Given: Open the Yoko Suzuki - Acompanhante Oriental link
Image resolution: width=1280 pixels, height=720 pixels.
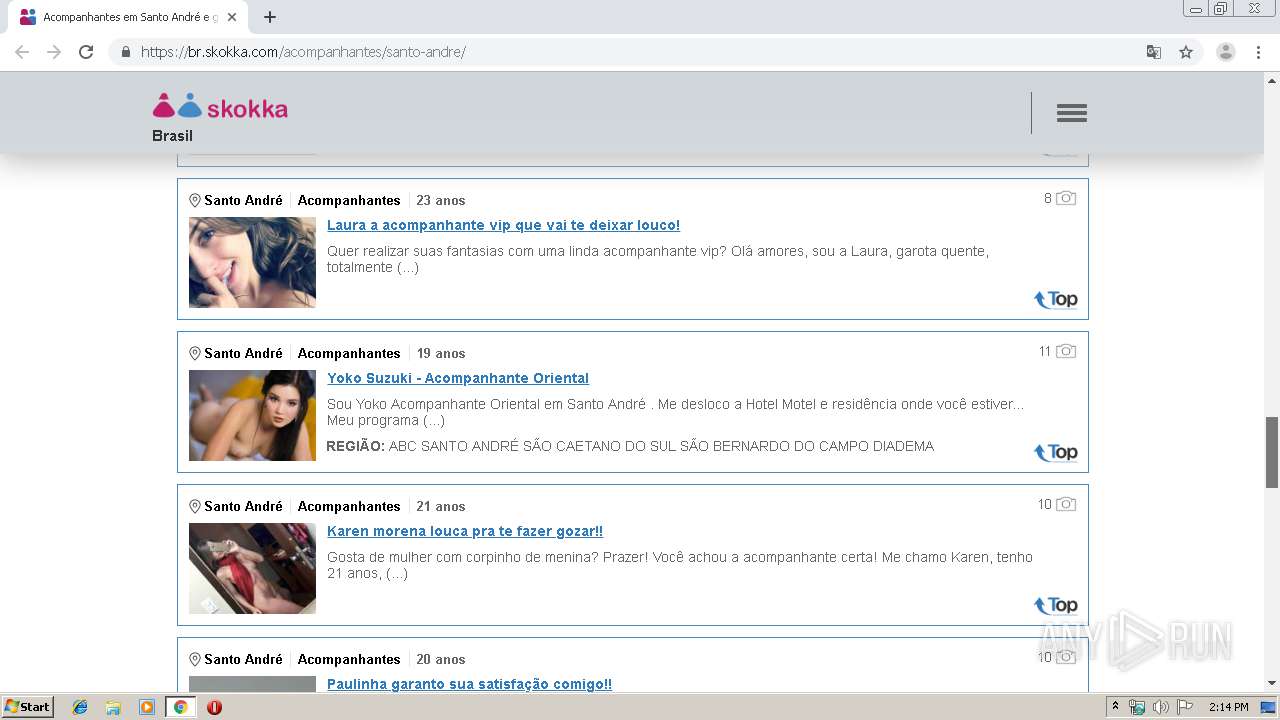Looking at the screenshot, I should (x=458, y=378).
